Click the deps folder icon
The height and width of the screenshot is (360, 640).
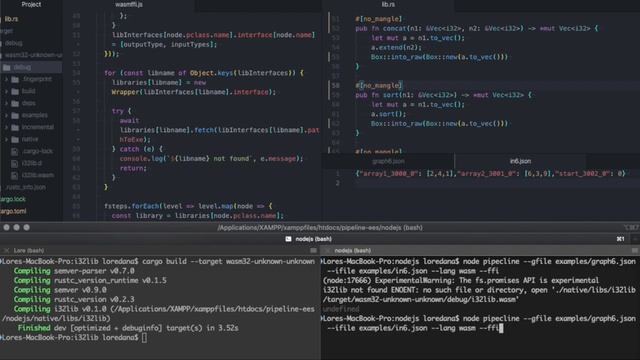pyautogui.click(x=16, y=103)
